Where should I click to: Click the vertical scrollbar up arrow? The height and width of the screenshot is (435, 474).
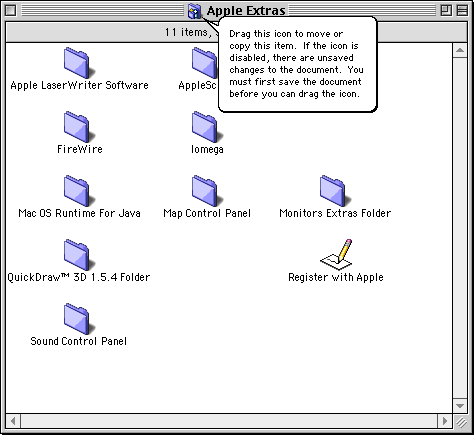tap(460, 50)
